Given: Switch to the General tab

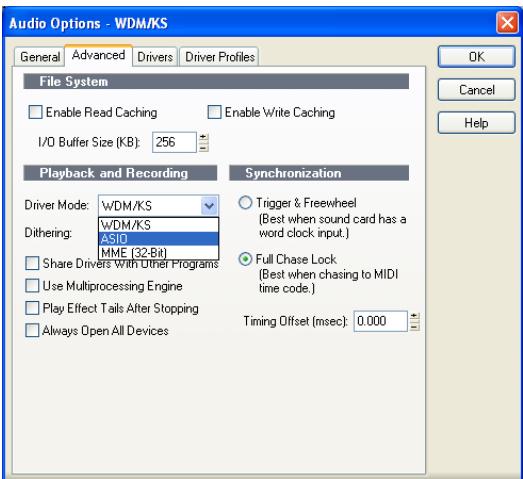Looking at the screenshot, I should point(39,57).
